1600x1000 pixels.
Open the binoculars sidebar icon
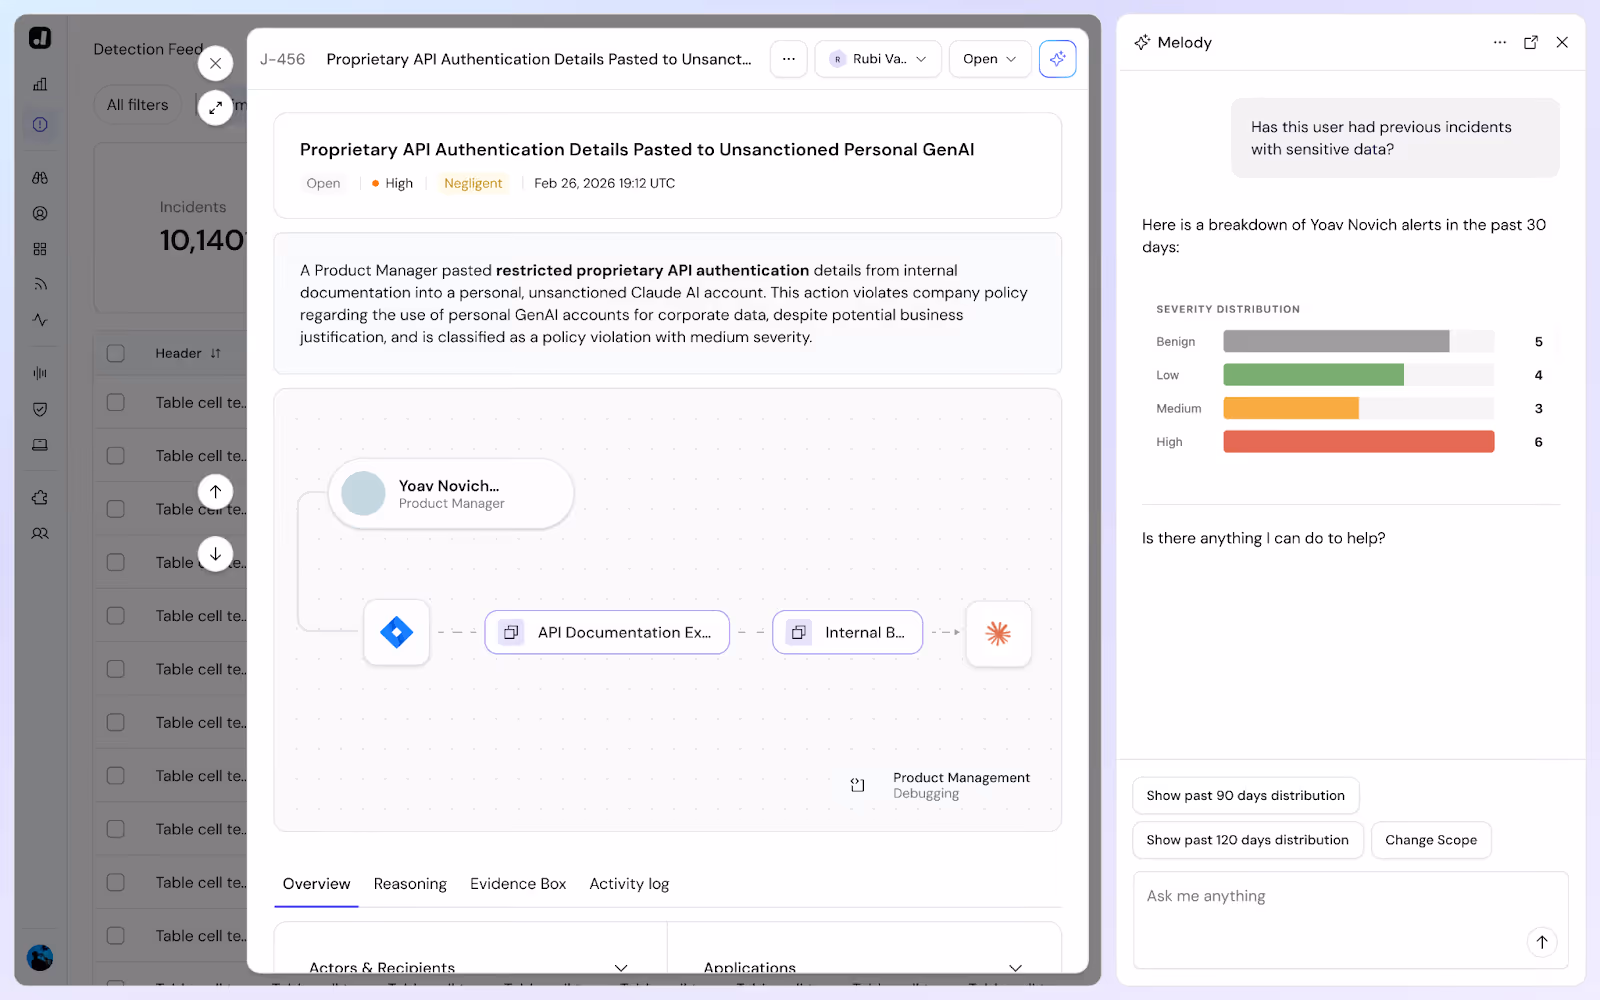tap(40, 178)
